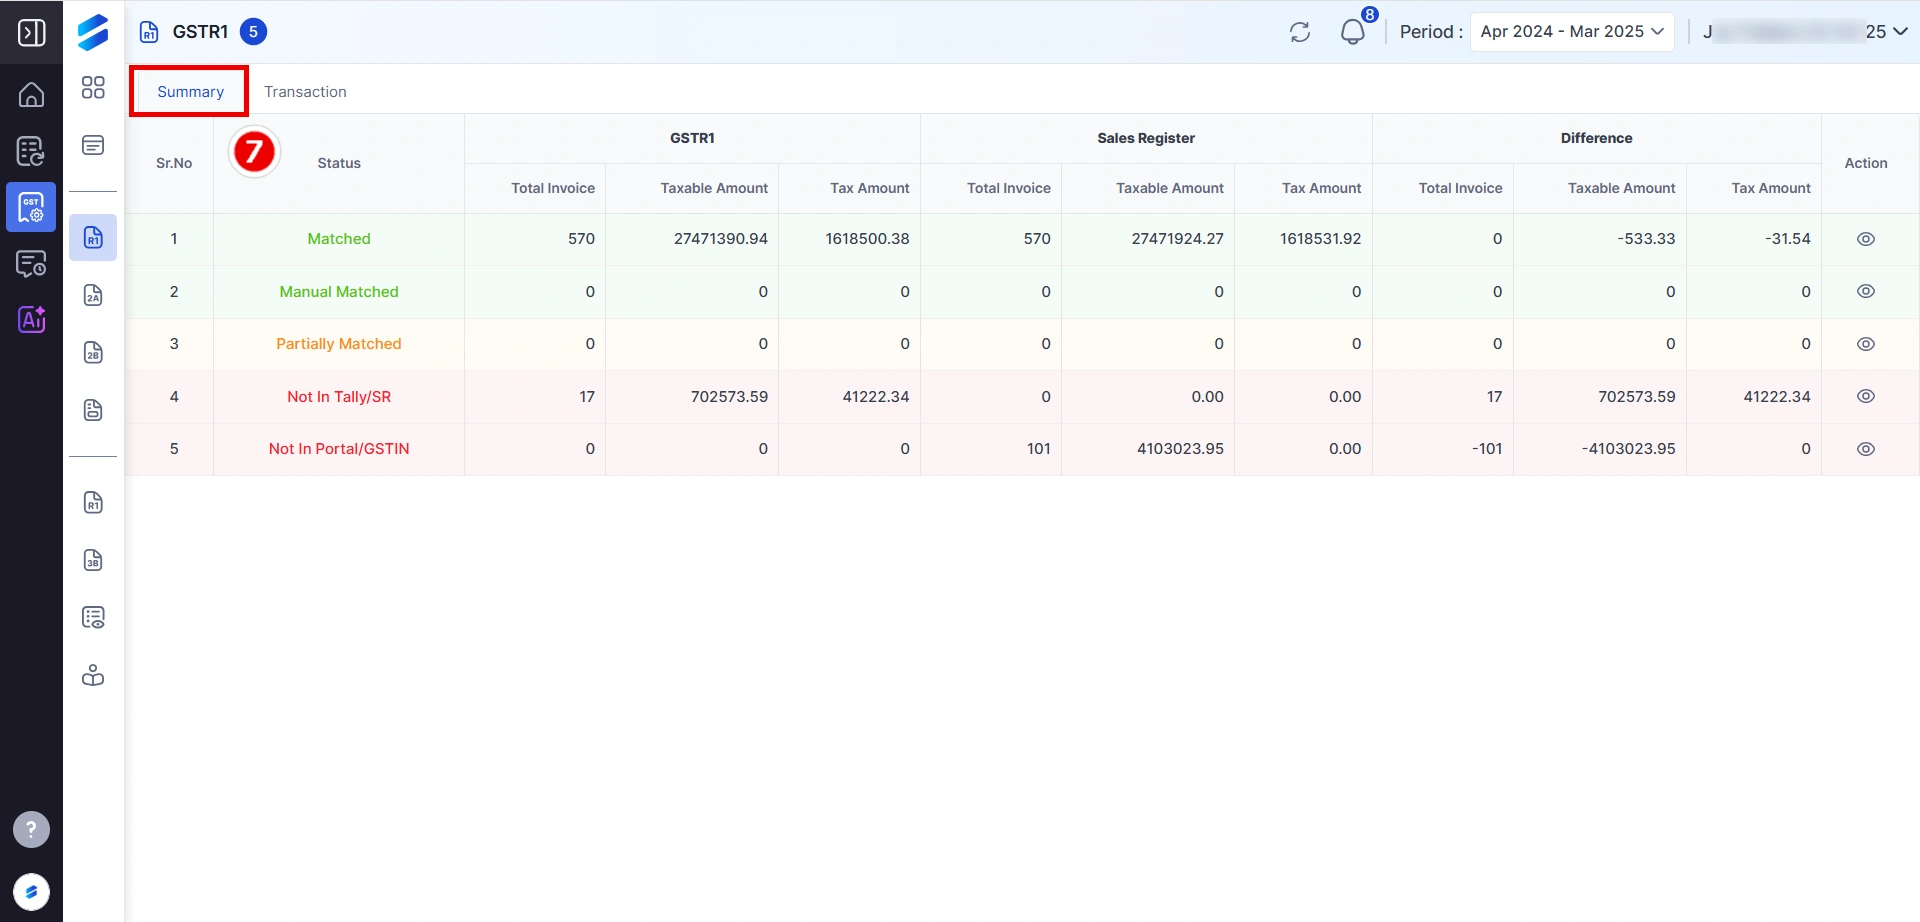View details of the Matched row

(x=1866, y=239)
